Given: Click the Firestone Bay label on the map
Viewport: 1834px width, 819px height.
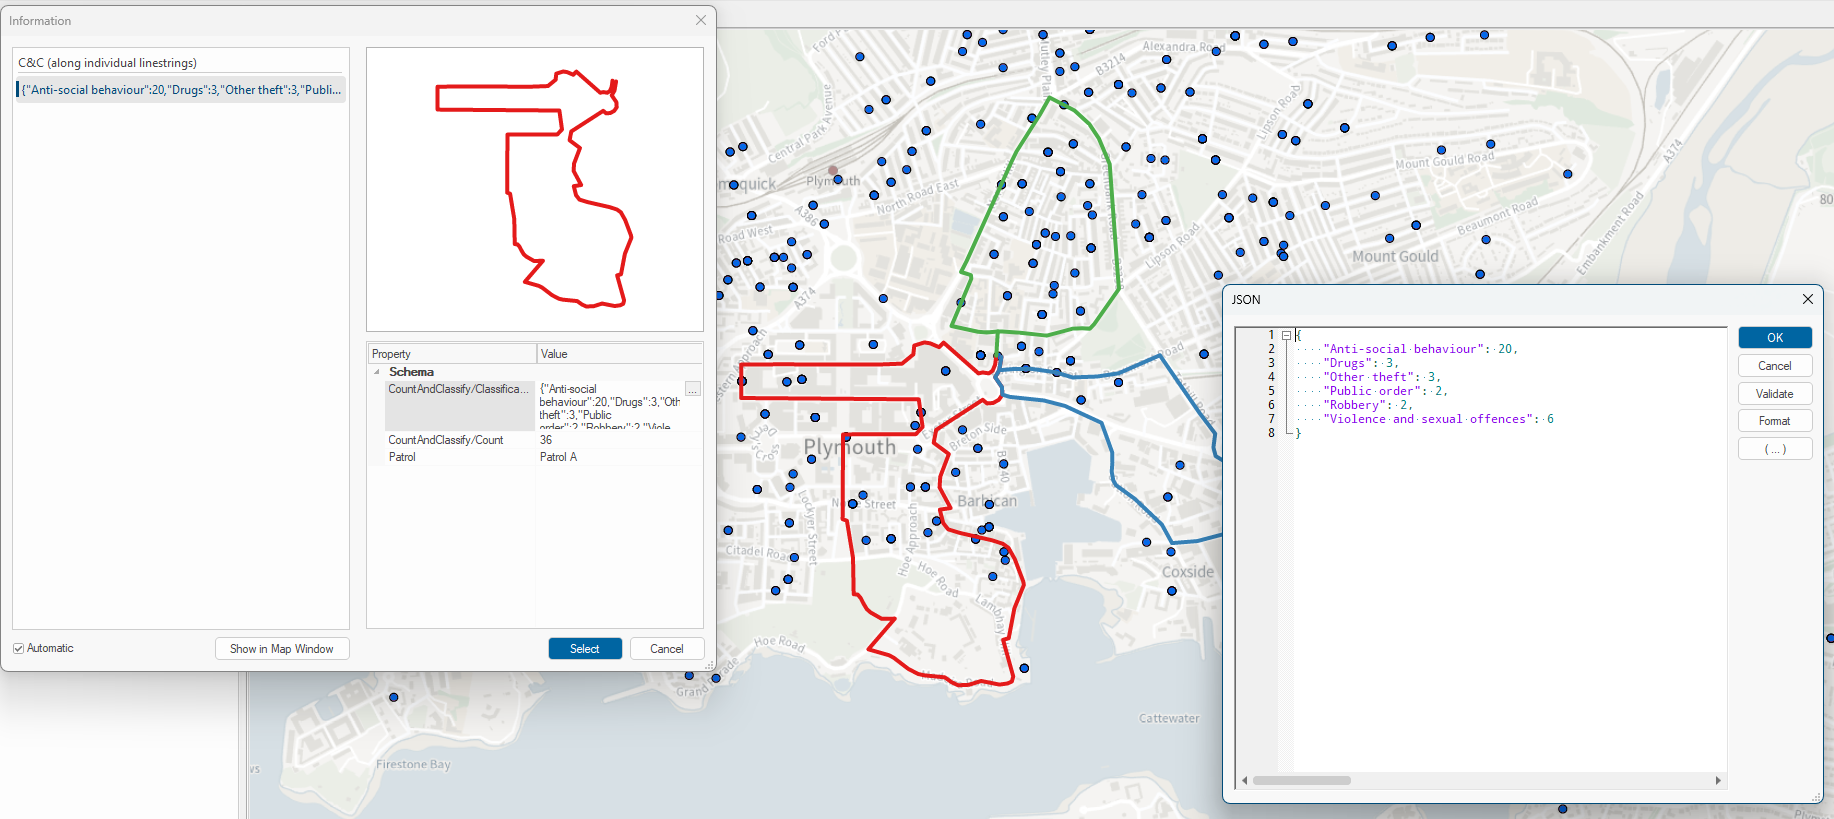Looking at the screenshot, I should click(x=413, y=764).
